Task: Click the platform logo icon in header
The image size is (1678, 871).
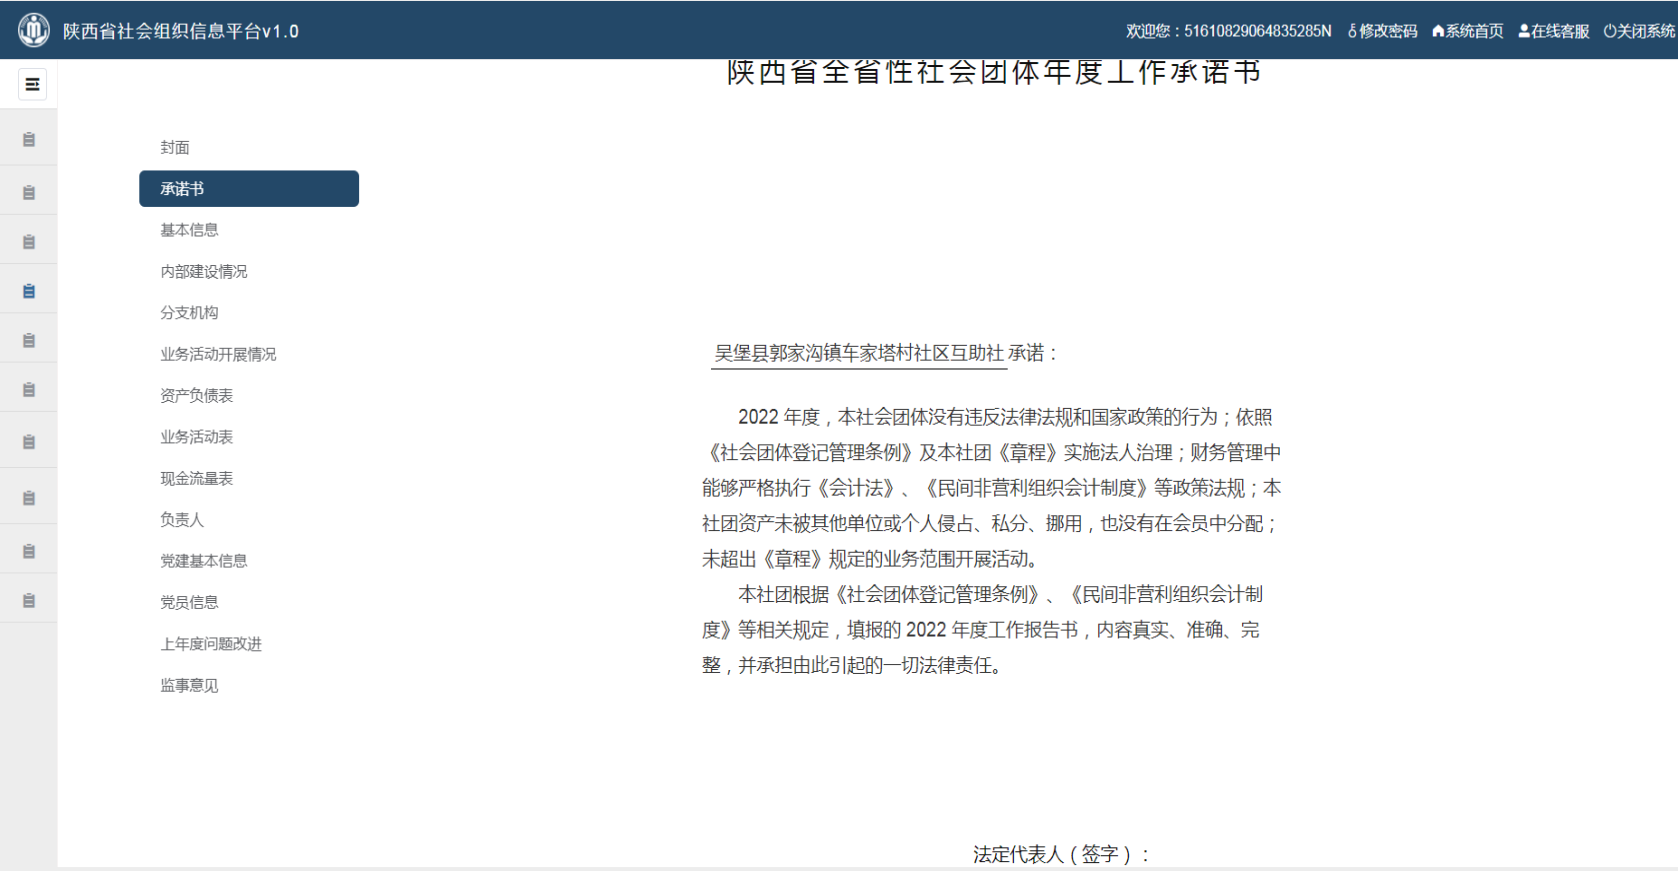Action: (33, 30)
